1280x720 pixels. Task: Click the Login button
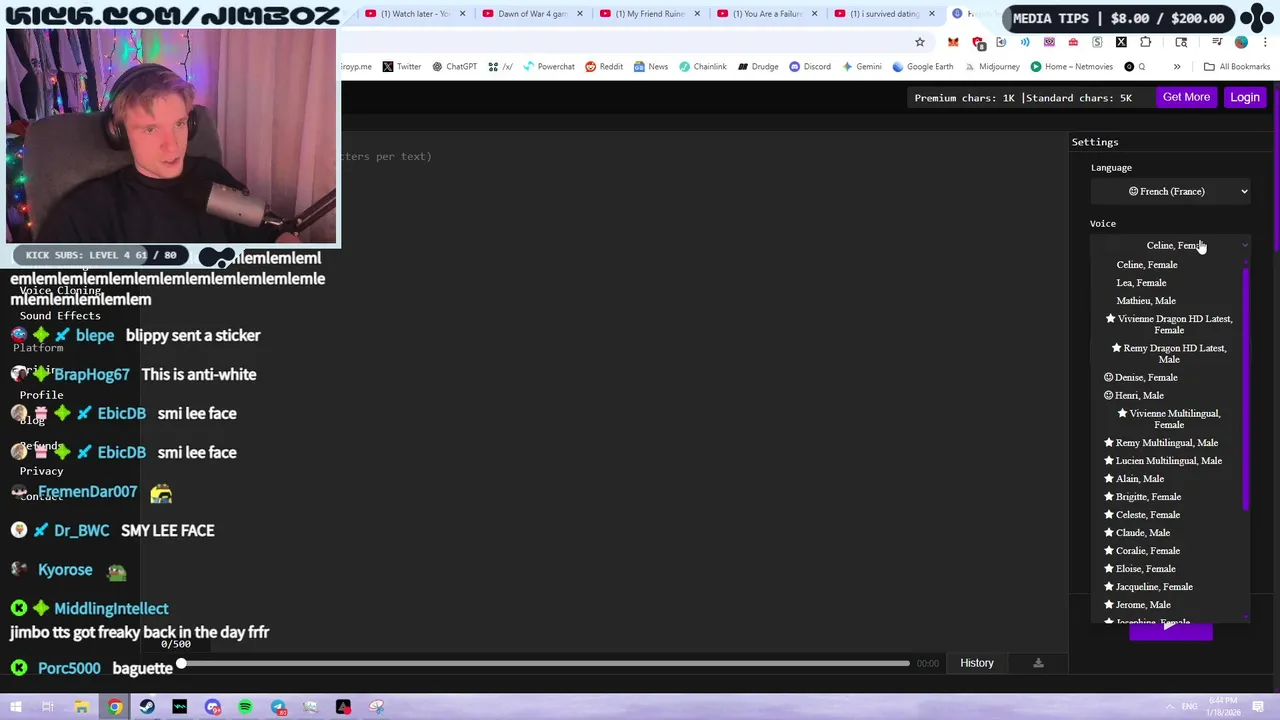coord(1245,97)
